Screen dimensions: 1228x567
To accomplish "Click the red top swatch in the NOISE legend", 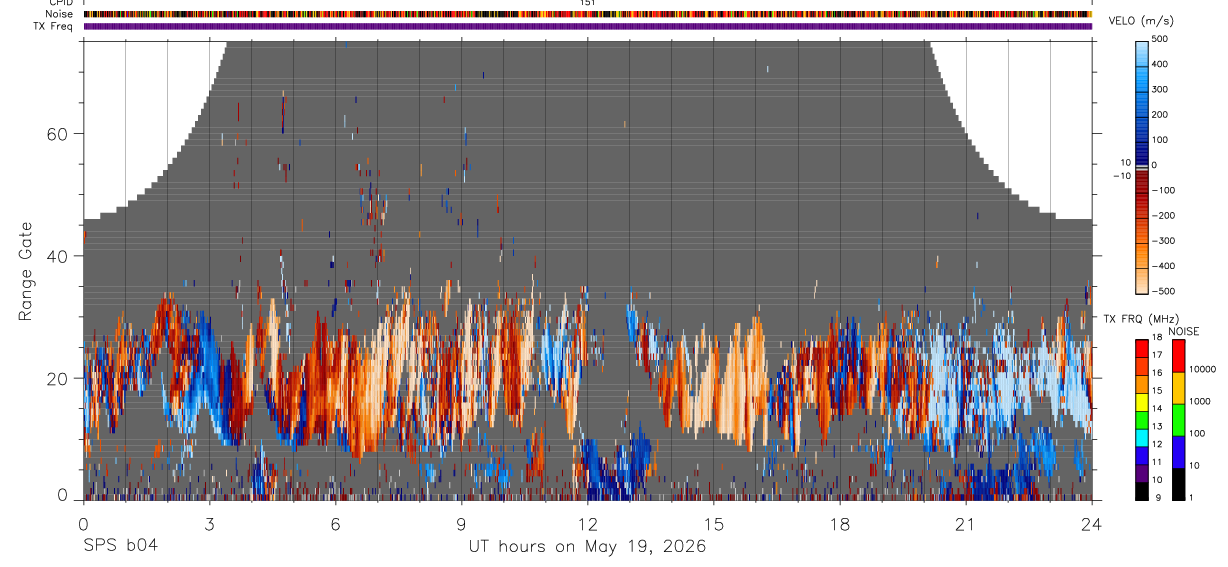I will pyautogui.click(x=1178, y=356).
